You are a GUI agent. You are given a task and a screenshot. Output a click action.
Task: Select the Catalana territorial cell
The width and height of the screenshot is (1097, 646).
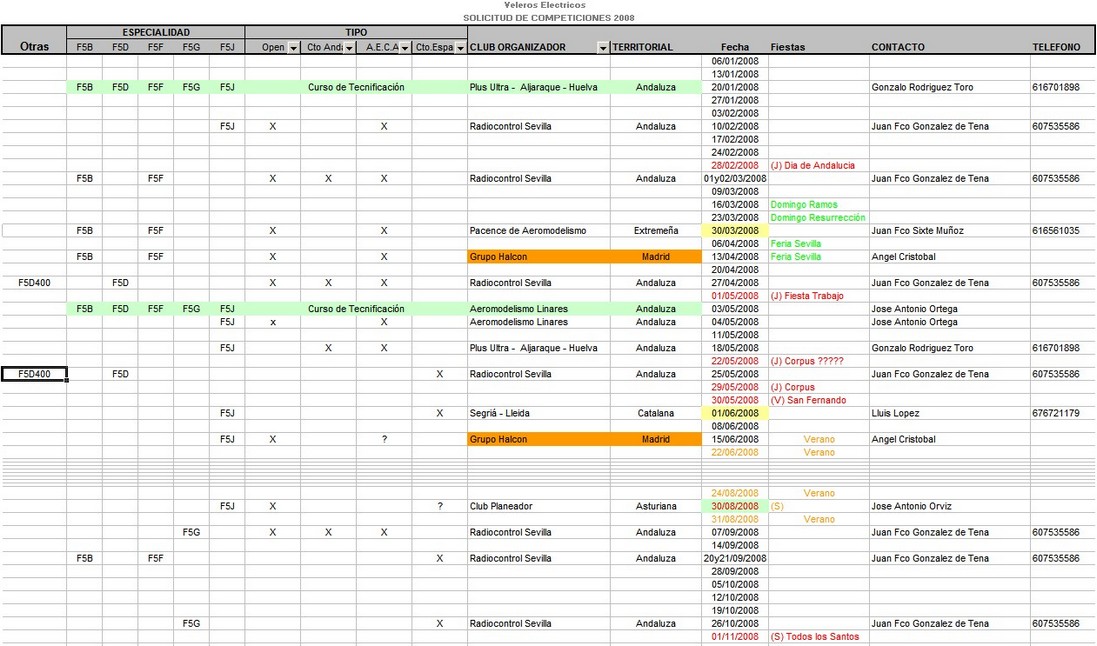point(656,413)
